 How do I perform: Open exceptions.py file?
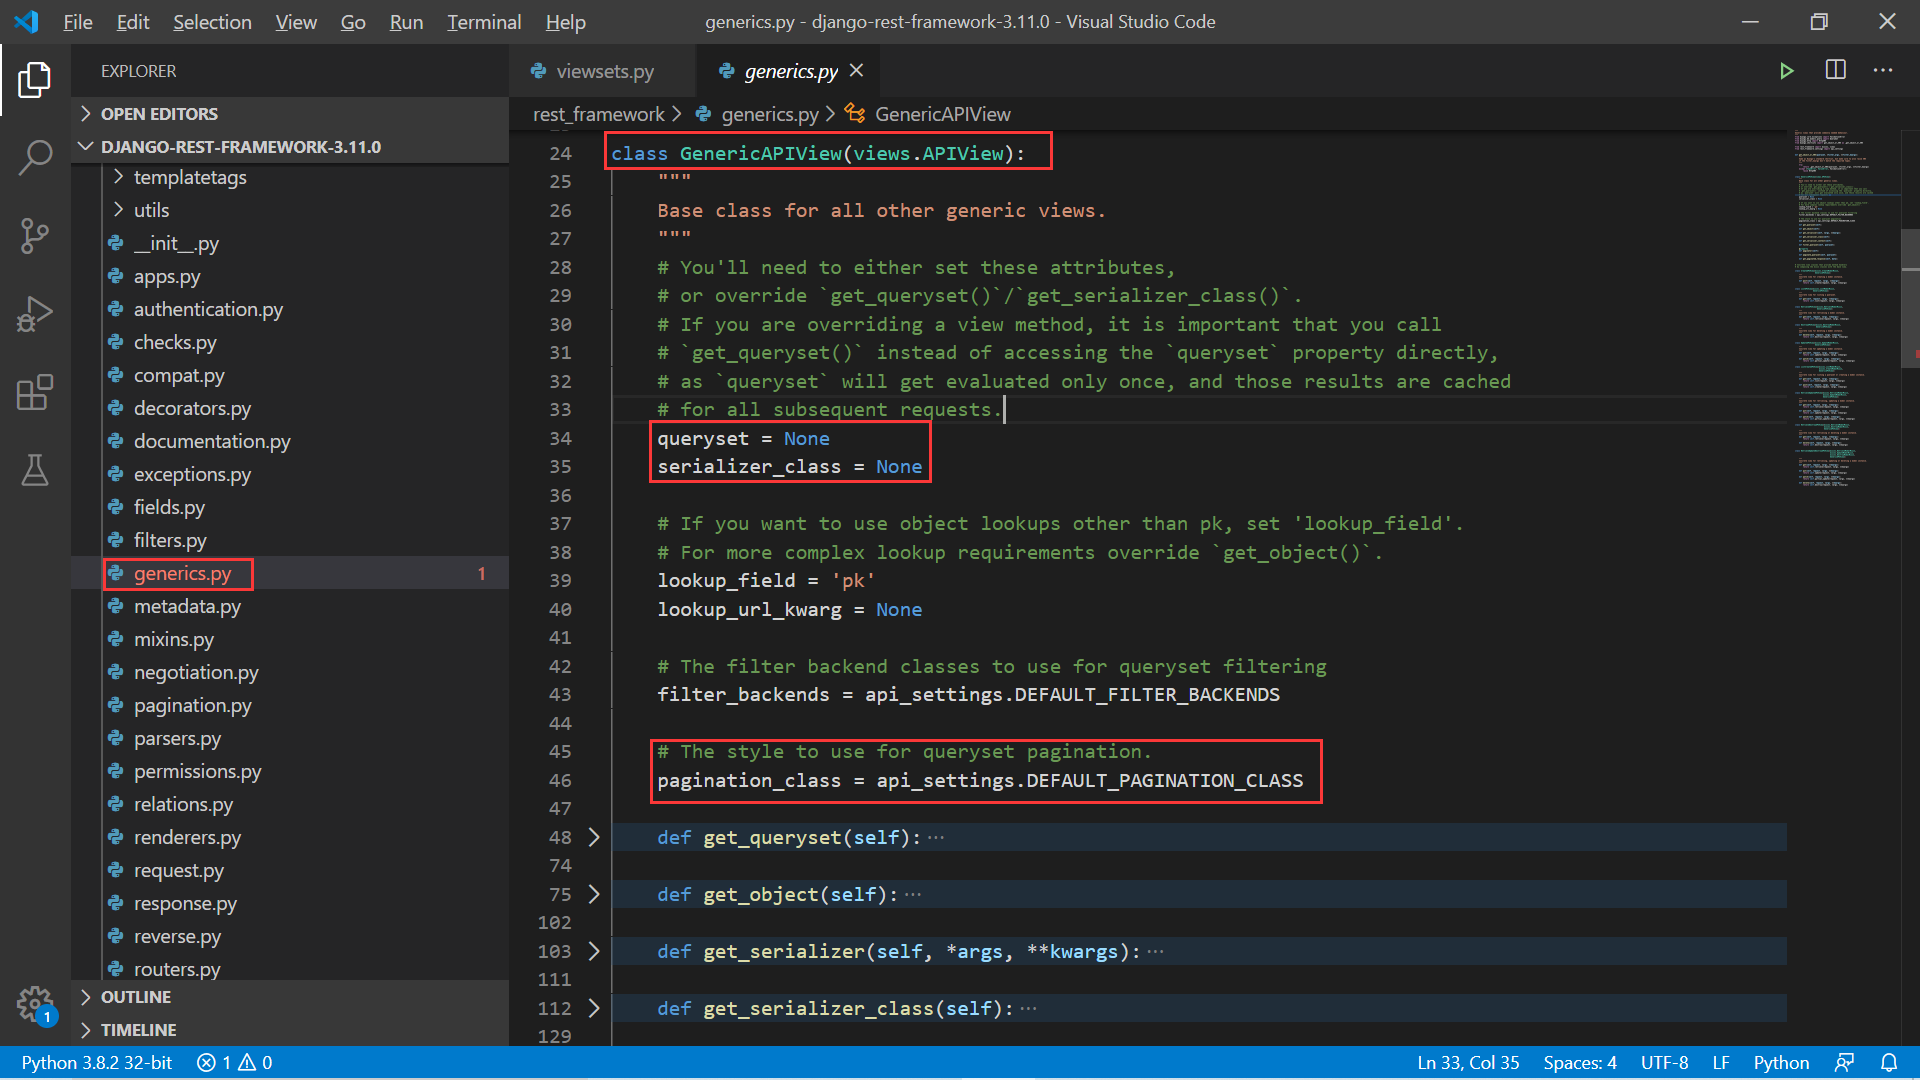pos(192,475)
